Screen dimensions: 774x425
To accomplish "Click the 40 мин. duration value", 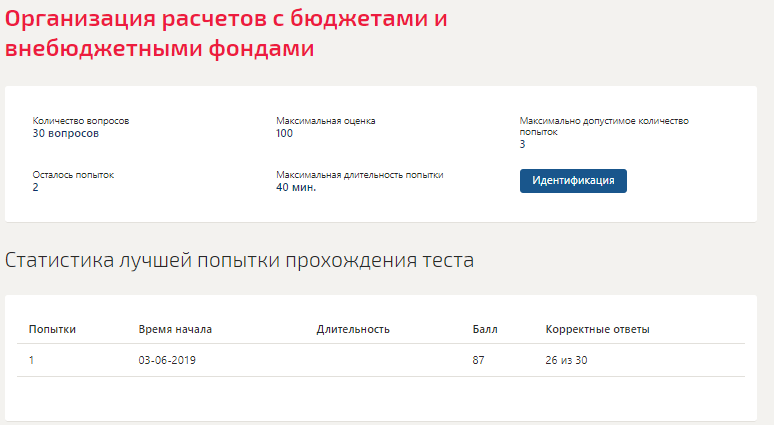I will coord(296,187).
